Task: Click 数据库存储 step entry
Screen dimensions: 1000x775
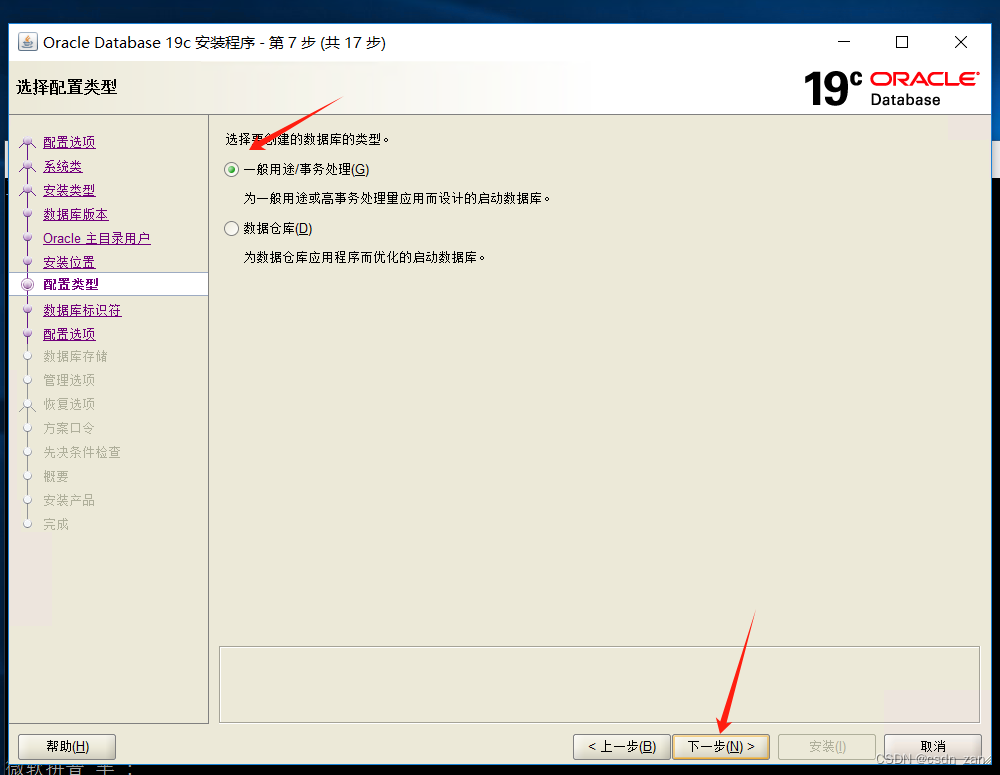Action: coord(75,356)
